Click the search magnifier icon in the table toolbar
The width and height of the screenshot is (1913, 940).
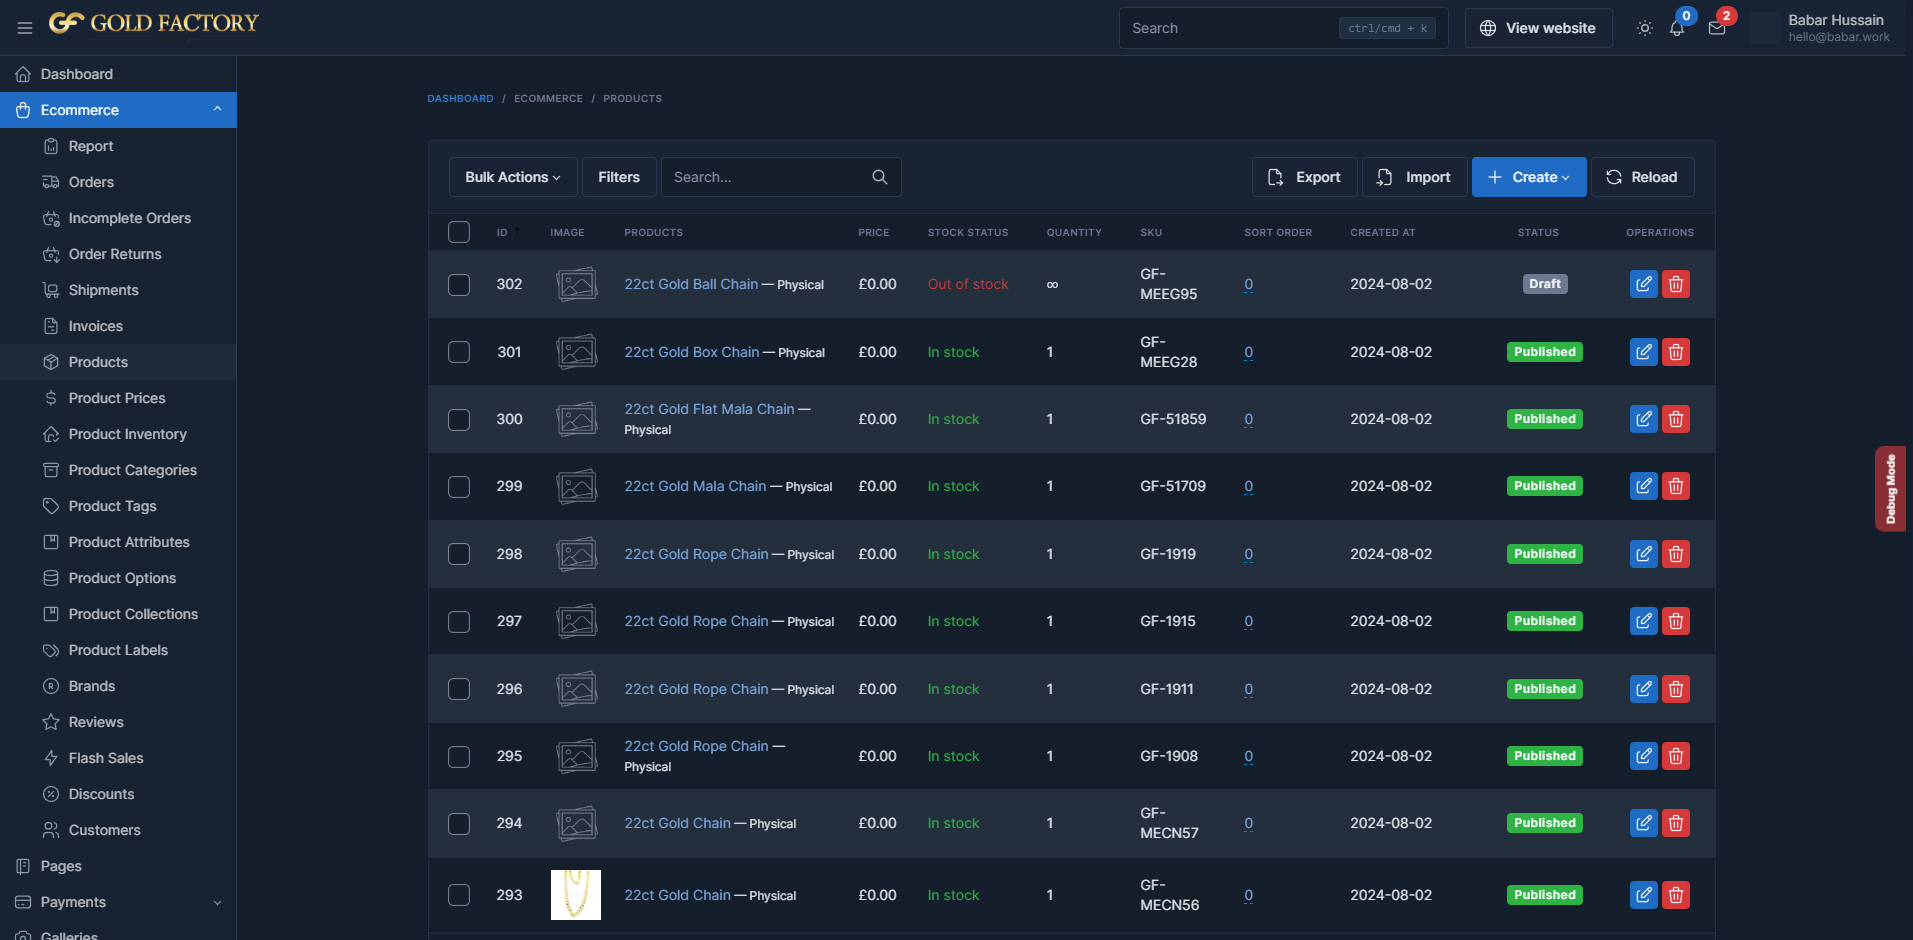click(x=880, y=177)
